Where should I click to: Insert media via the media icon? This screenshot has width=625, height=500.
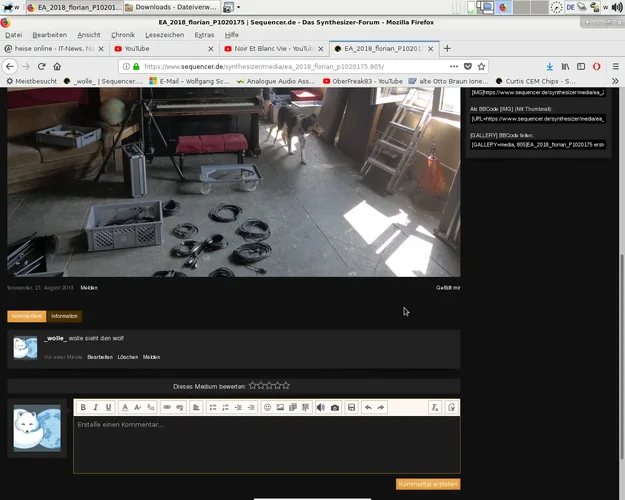293,407
